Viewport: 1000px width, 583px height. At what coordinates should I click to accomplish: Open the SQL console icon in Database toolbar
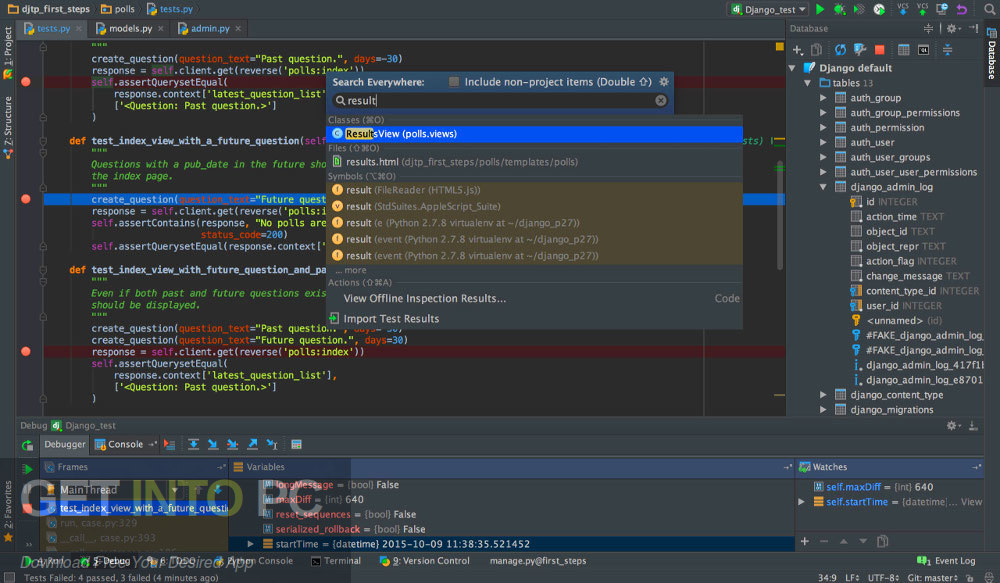click(x=923, y=50)
